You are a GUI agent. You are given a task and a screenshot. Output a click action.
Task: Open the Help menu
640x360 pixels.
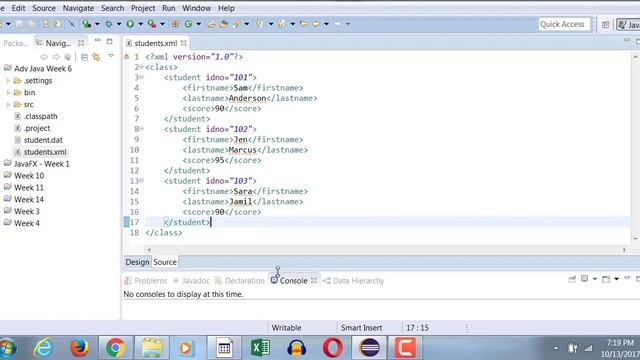226,8
